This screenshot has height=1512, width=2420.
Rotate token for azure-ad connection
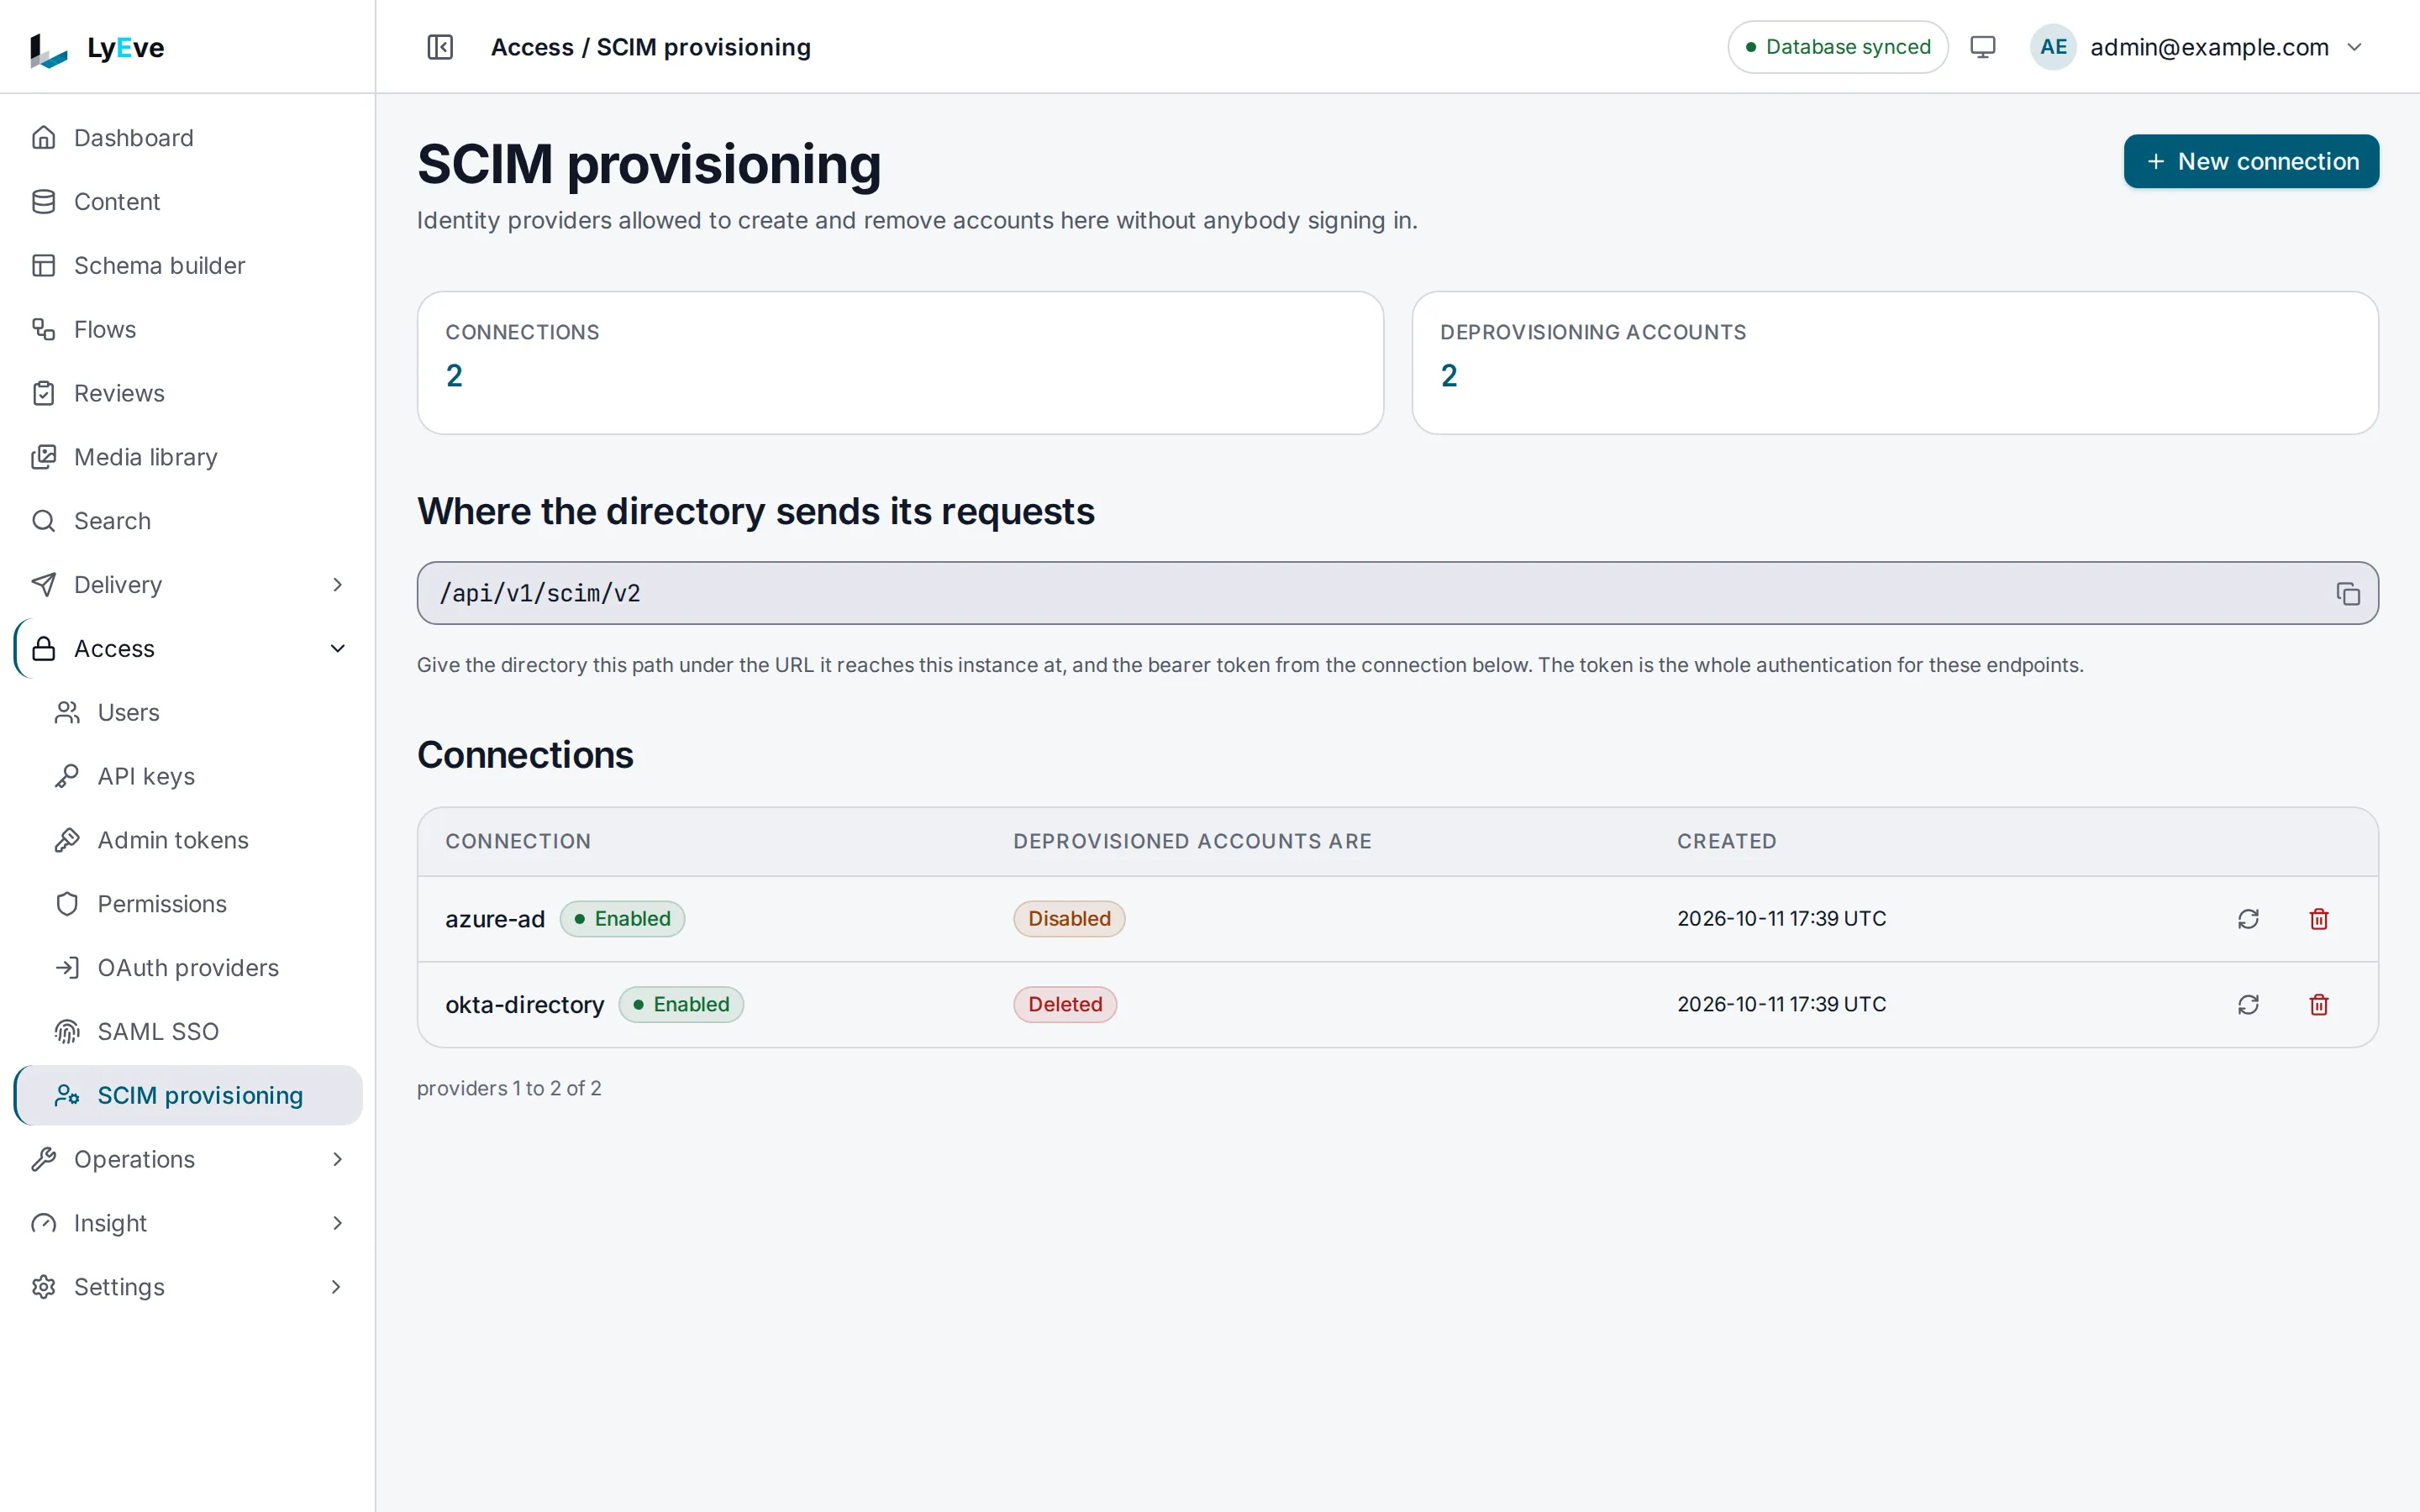pyautogui.click(x=2248, y=919)
